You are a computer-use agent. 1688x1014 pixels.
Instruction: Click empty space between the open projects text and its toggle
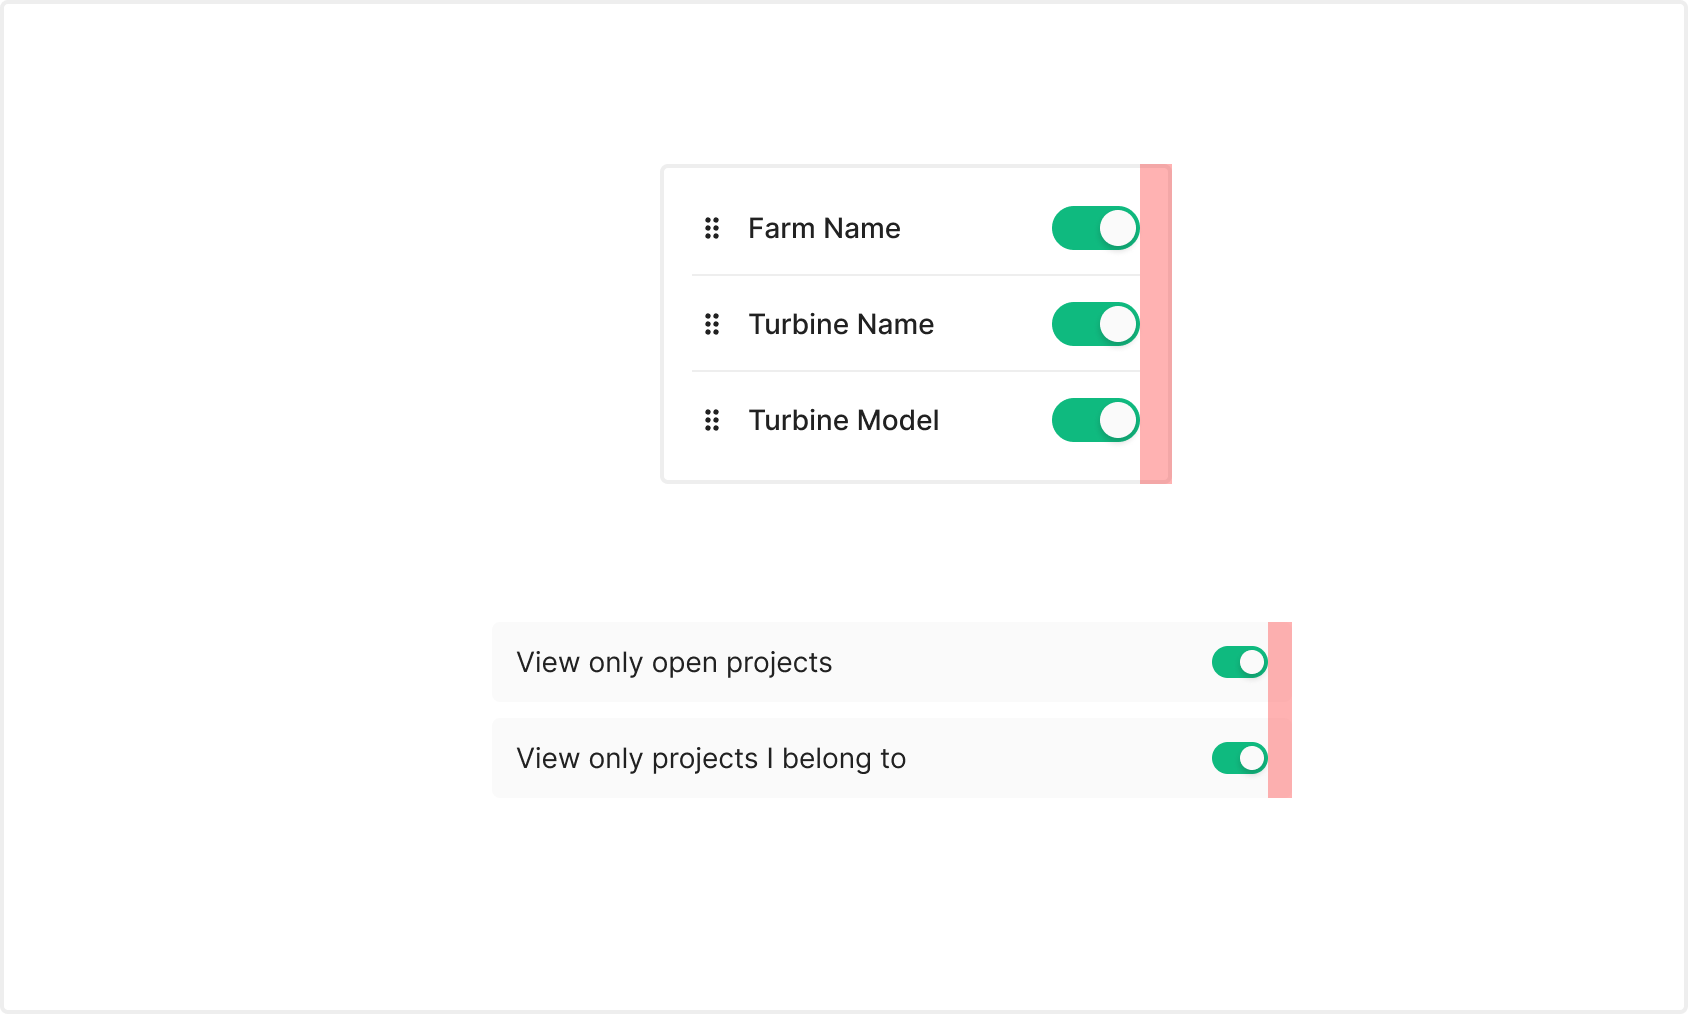1020,663
